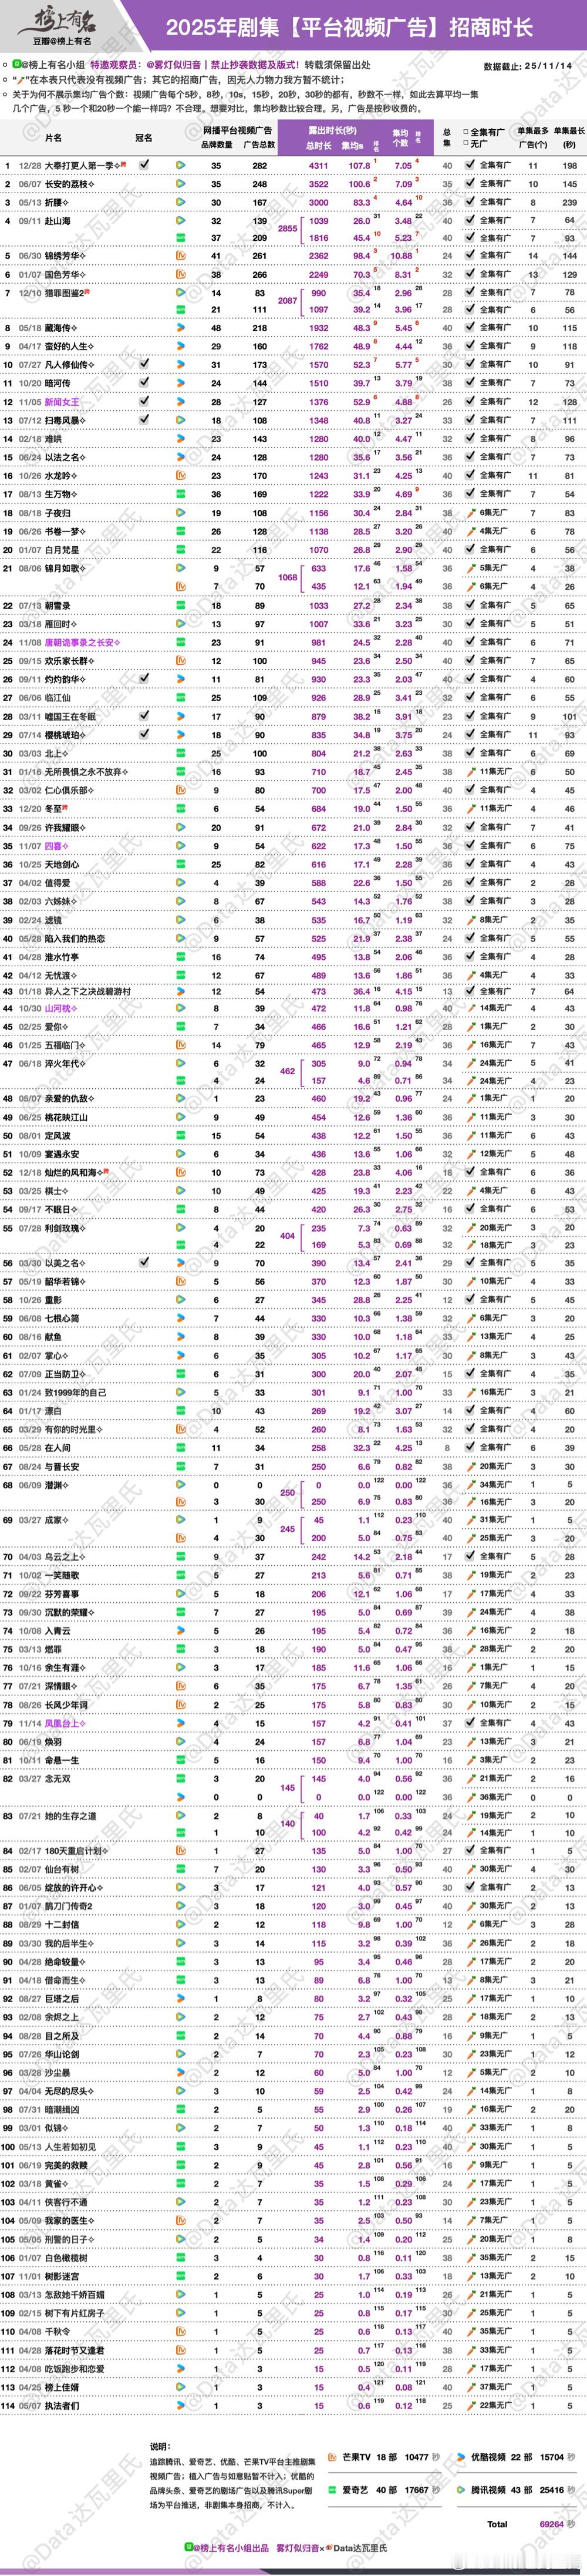
Task: Toggle the 冠名 checkmark for 大奉打更人第一季
Action: (144, 164)
